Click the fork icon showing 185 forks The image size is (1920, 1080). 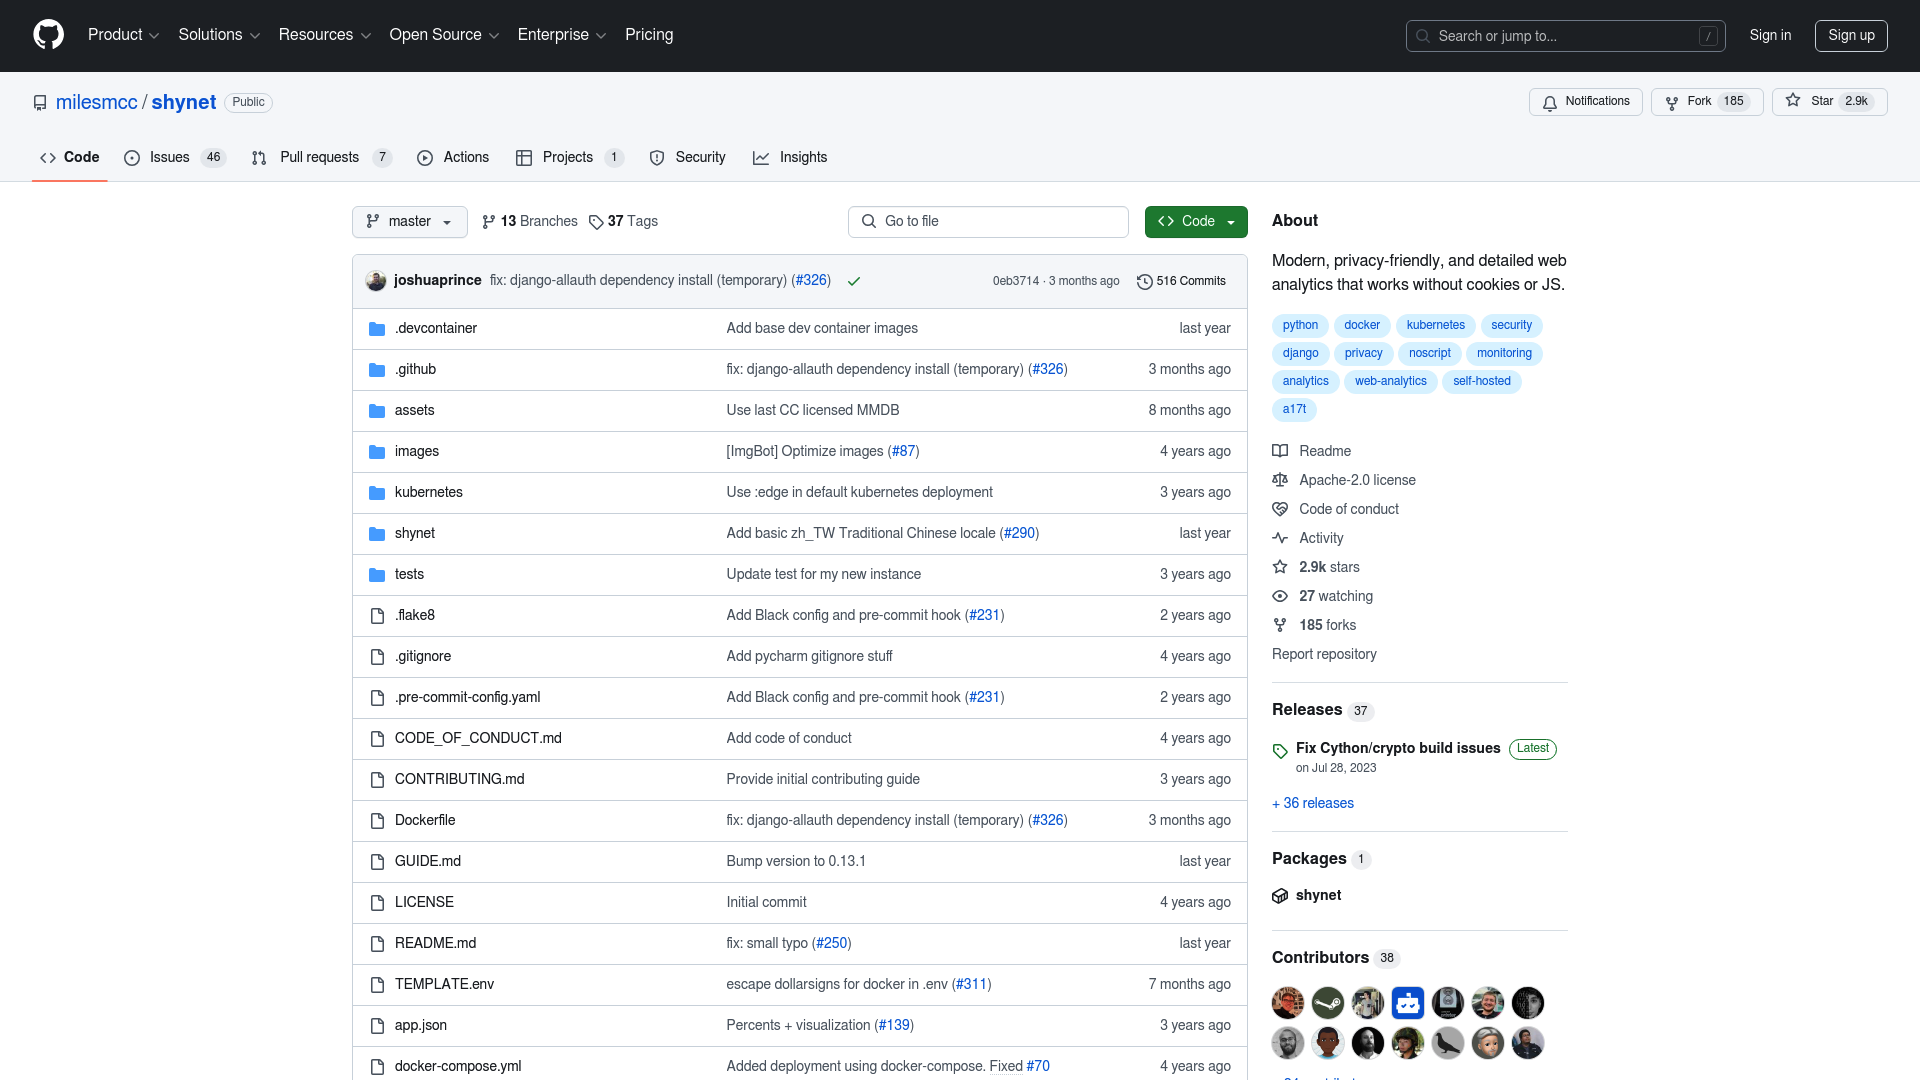[x=1280, y=625]
